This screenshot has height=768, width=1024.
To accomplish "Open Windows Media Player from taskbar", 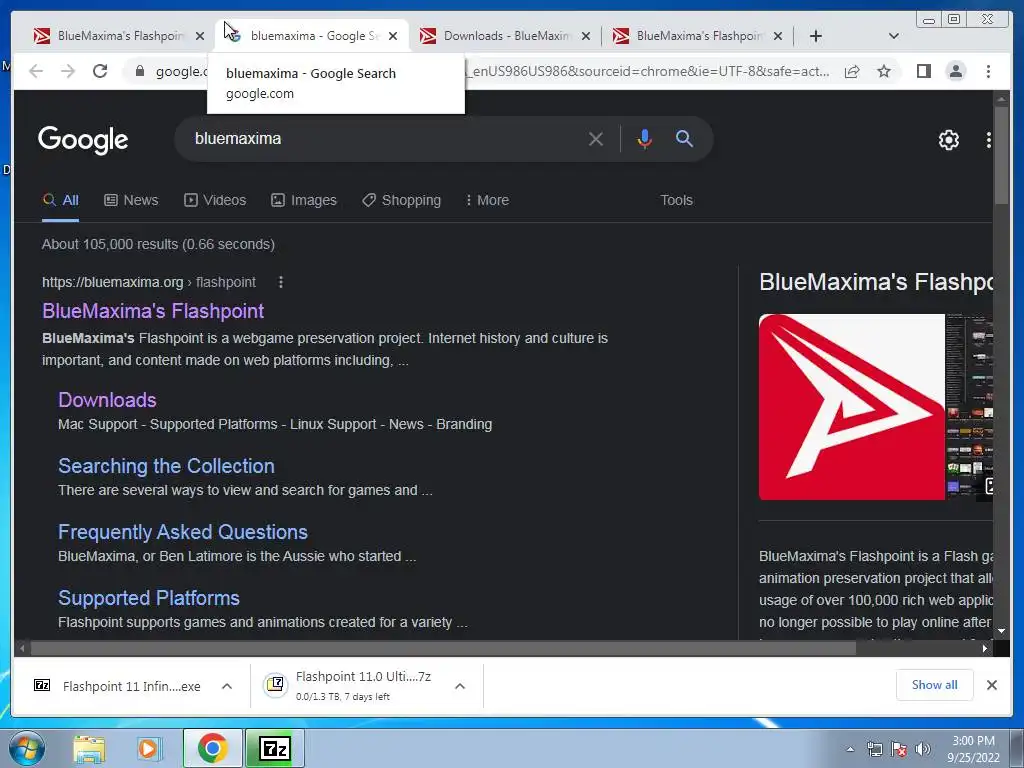I will (x=150, y=748).
